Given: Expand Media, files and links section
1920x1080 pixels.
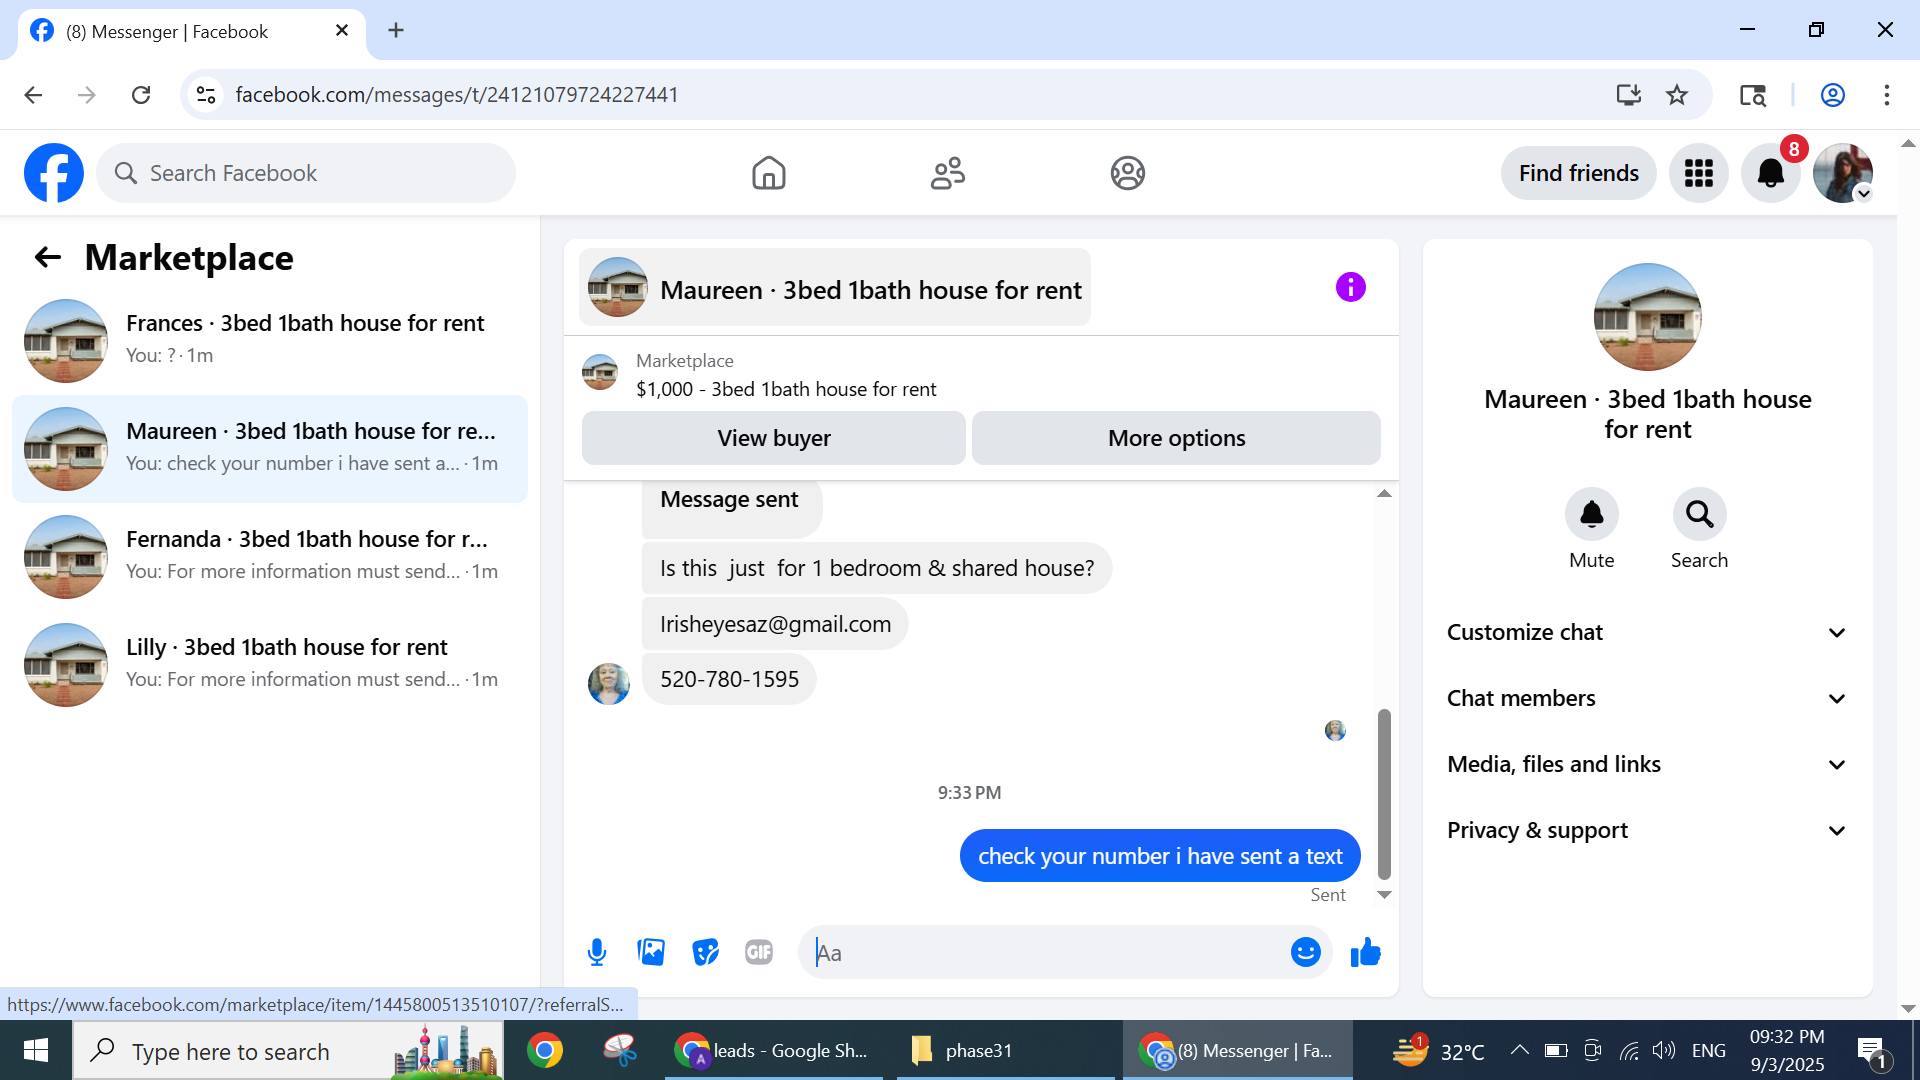Looking at the screenshot, I should (x=1647, y=765).
